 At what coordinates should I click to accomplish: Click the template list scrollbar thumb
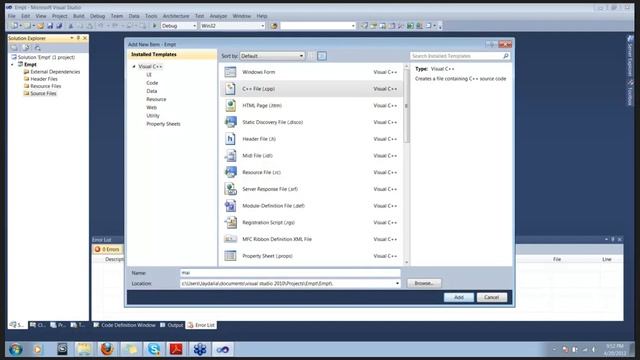tap(406, 106)
